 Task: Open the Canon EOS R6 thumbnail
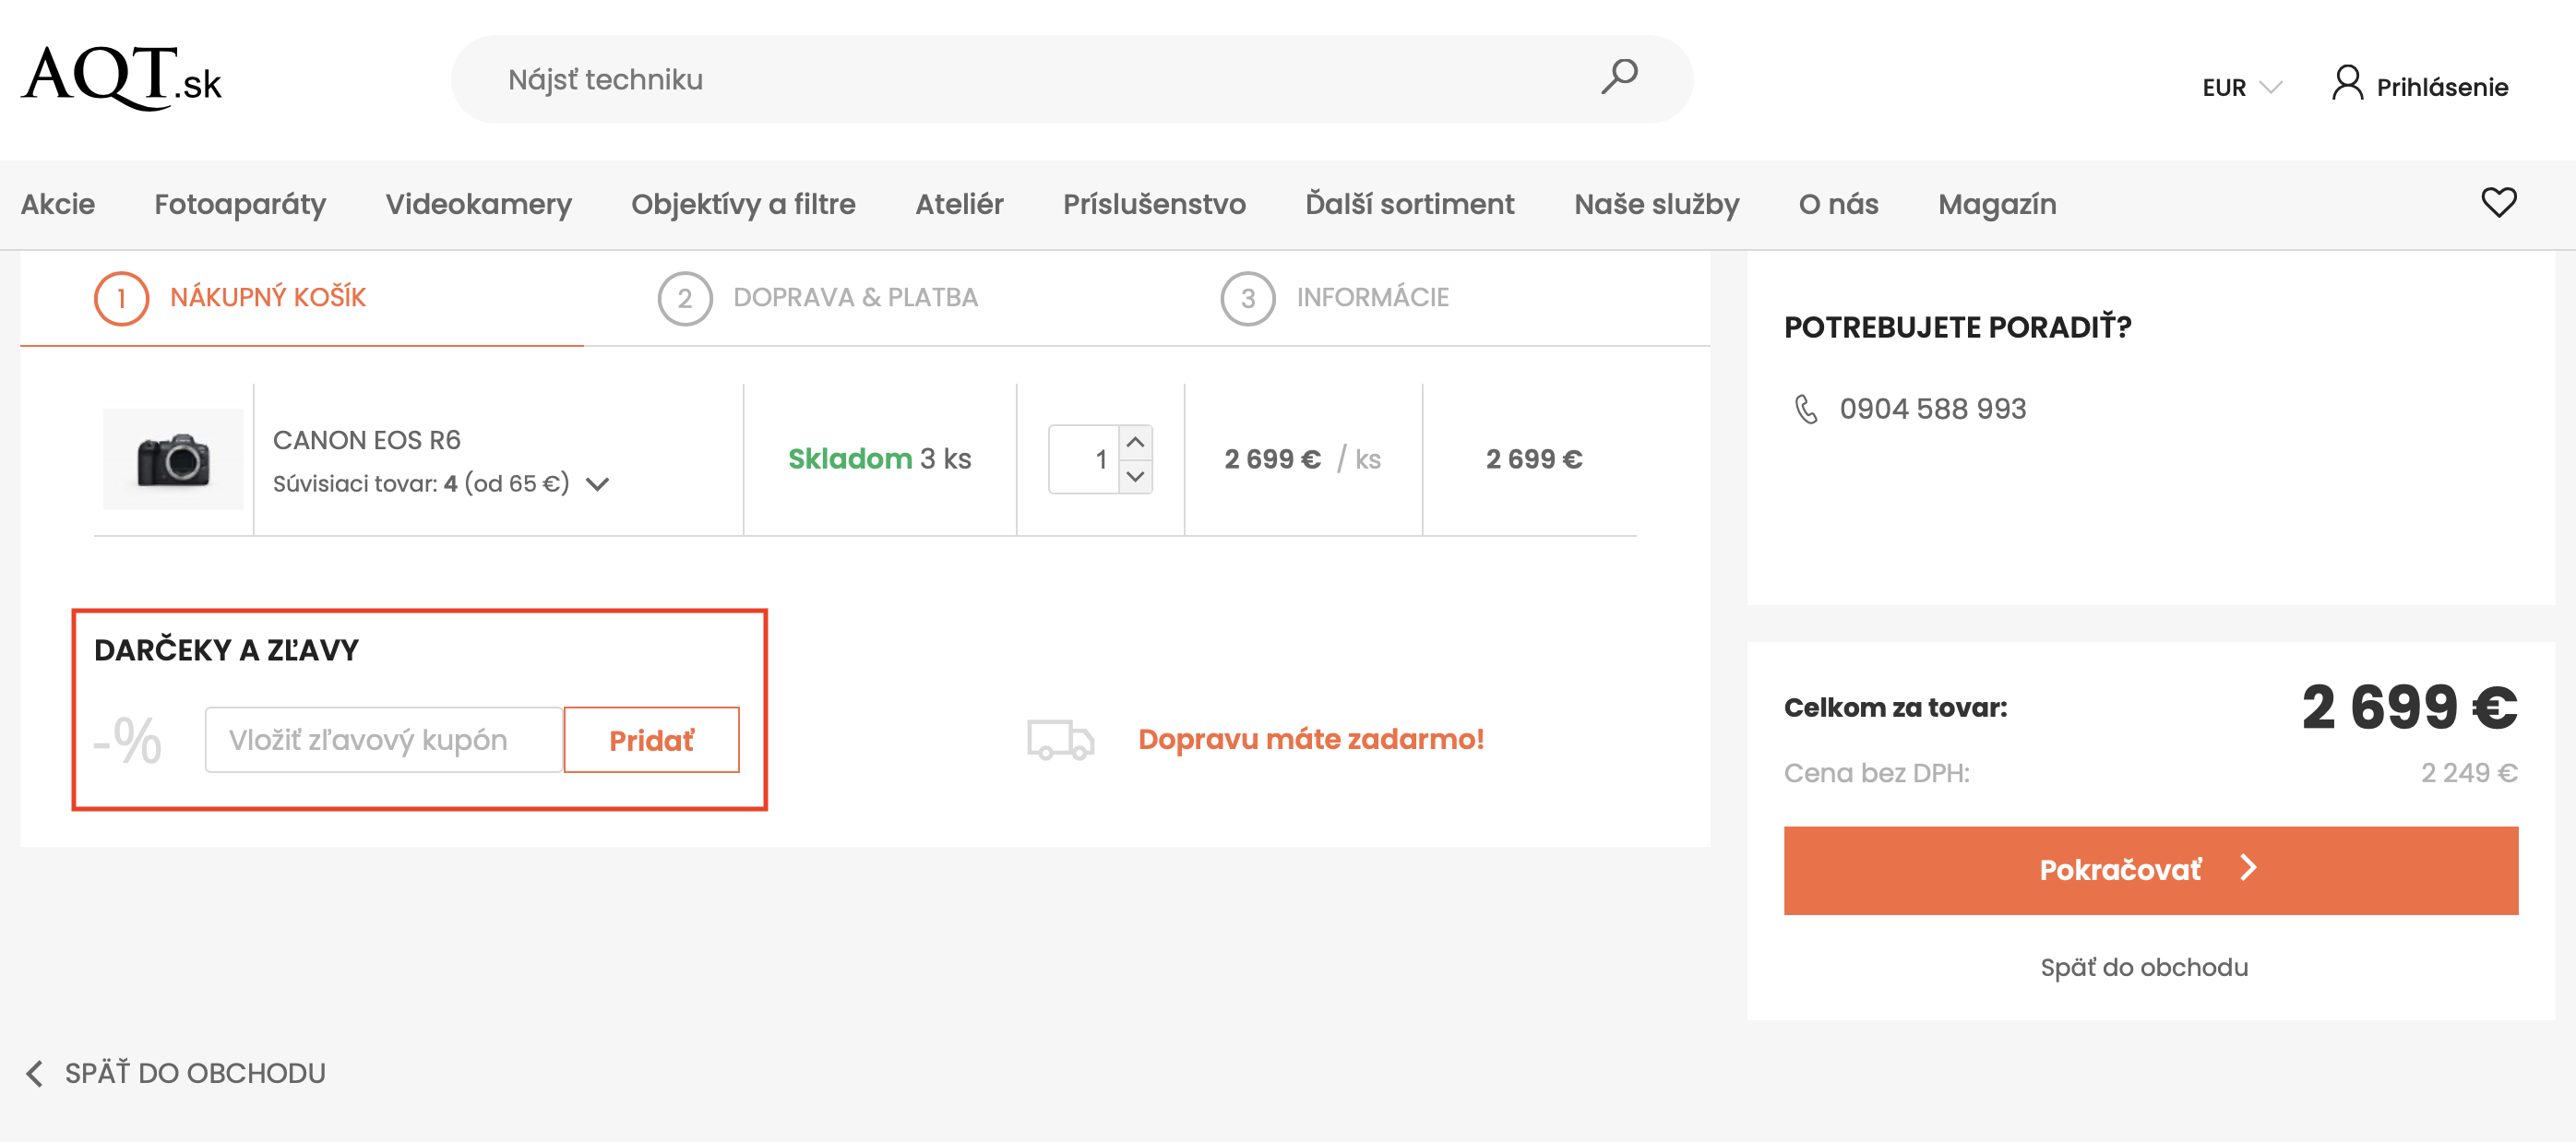[173, 459]
